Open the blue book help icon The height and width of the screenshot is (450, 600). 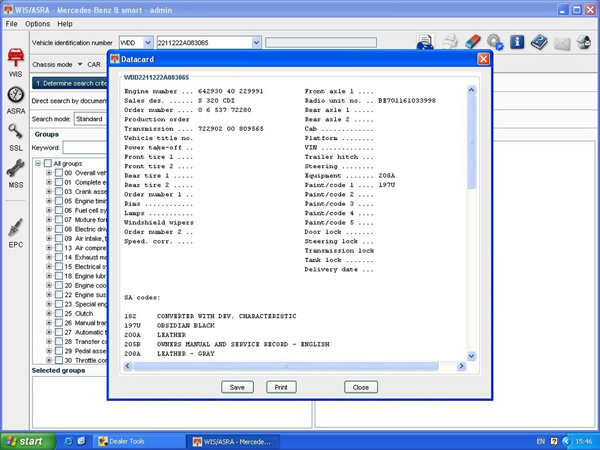tap(539, 42)
